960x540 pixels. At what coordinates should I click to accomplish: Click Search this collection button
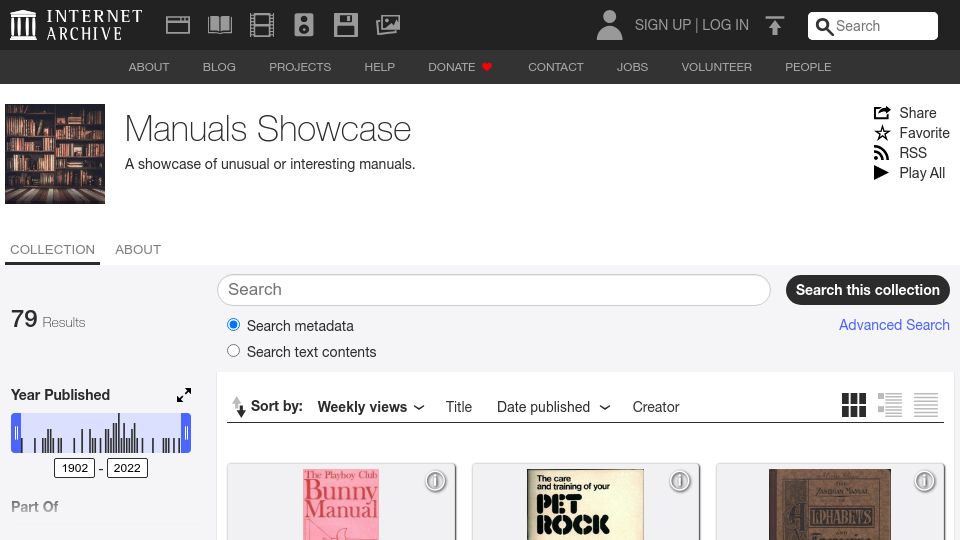click(x=868, y=290)
